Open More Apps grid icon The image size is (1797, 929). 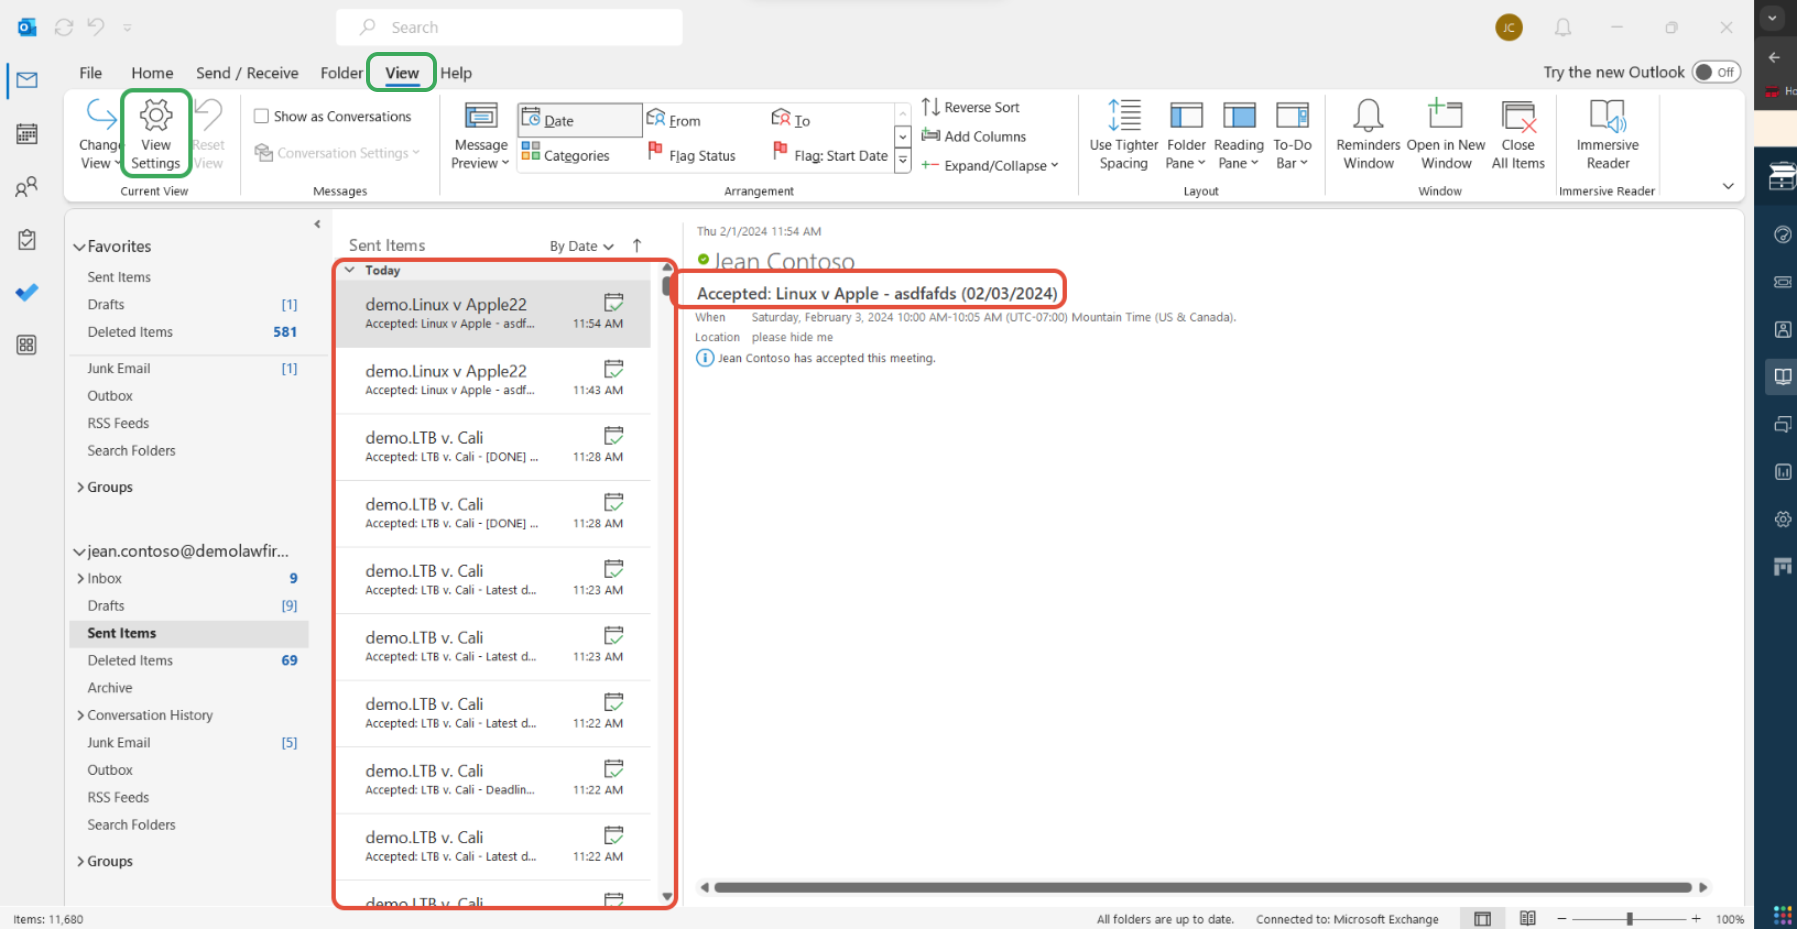click(x=27, y=345)
